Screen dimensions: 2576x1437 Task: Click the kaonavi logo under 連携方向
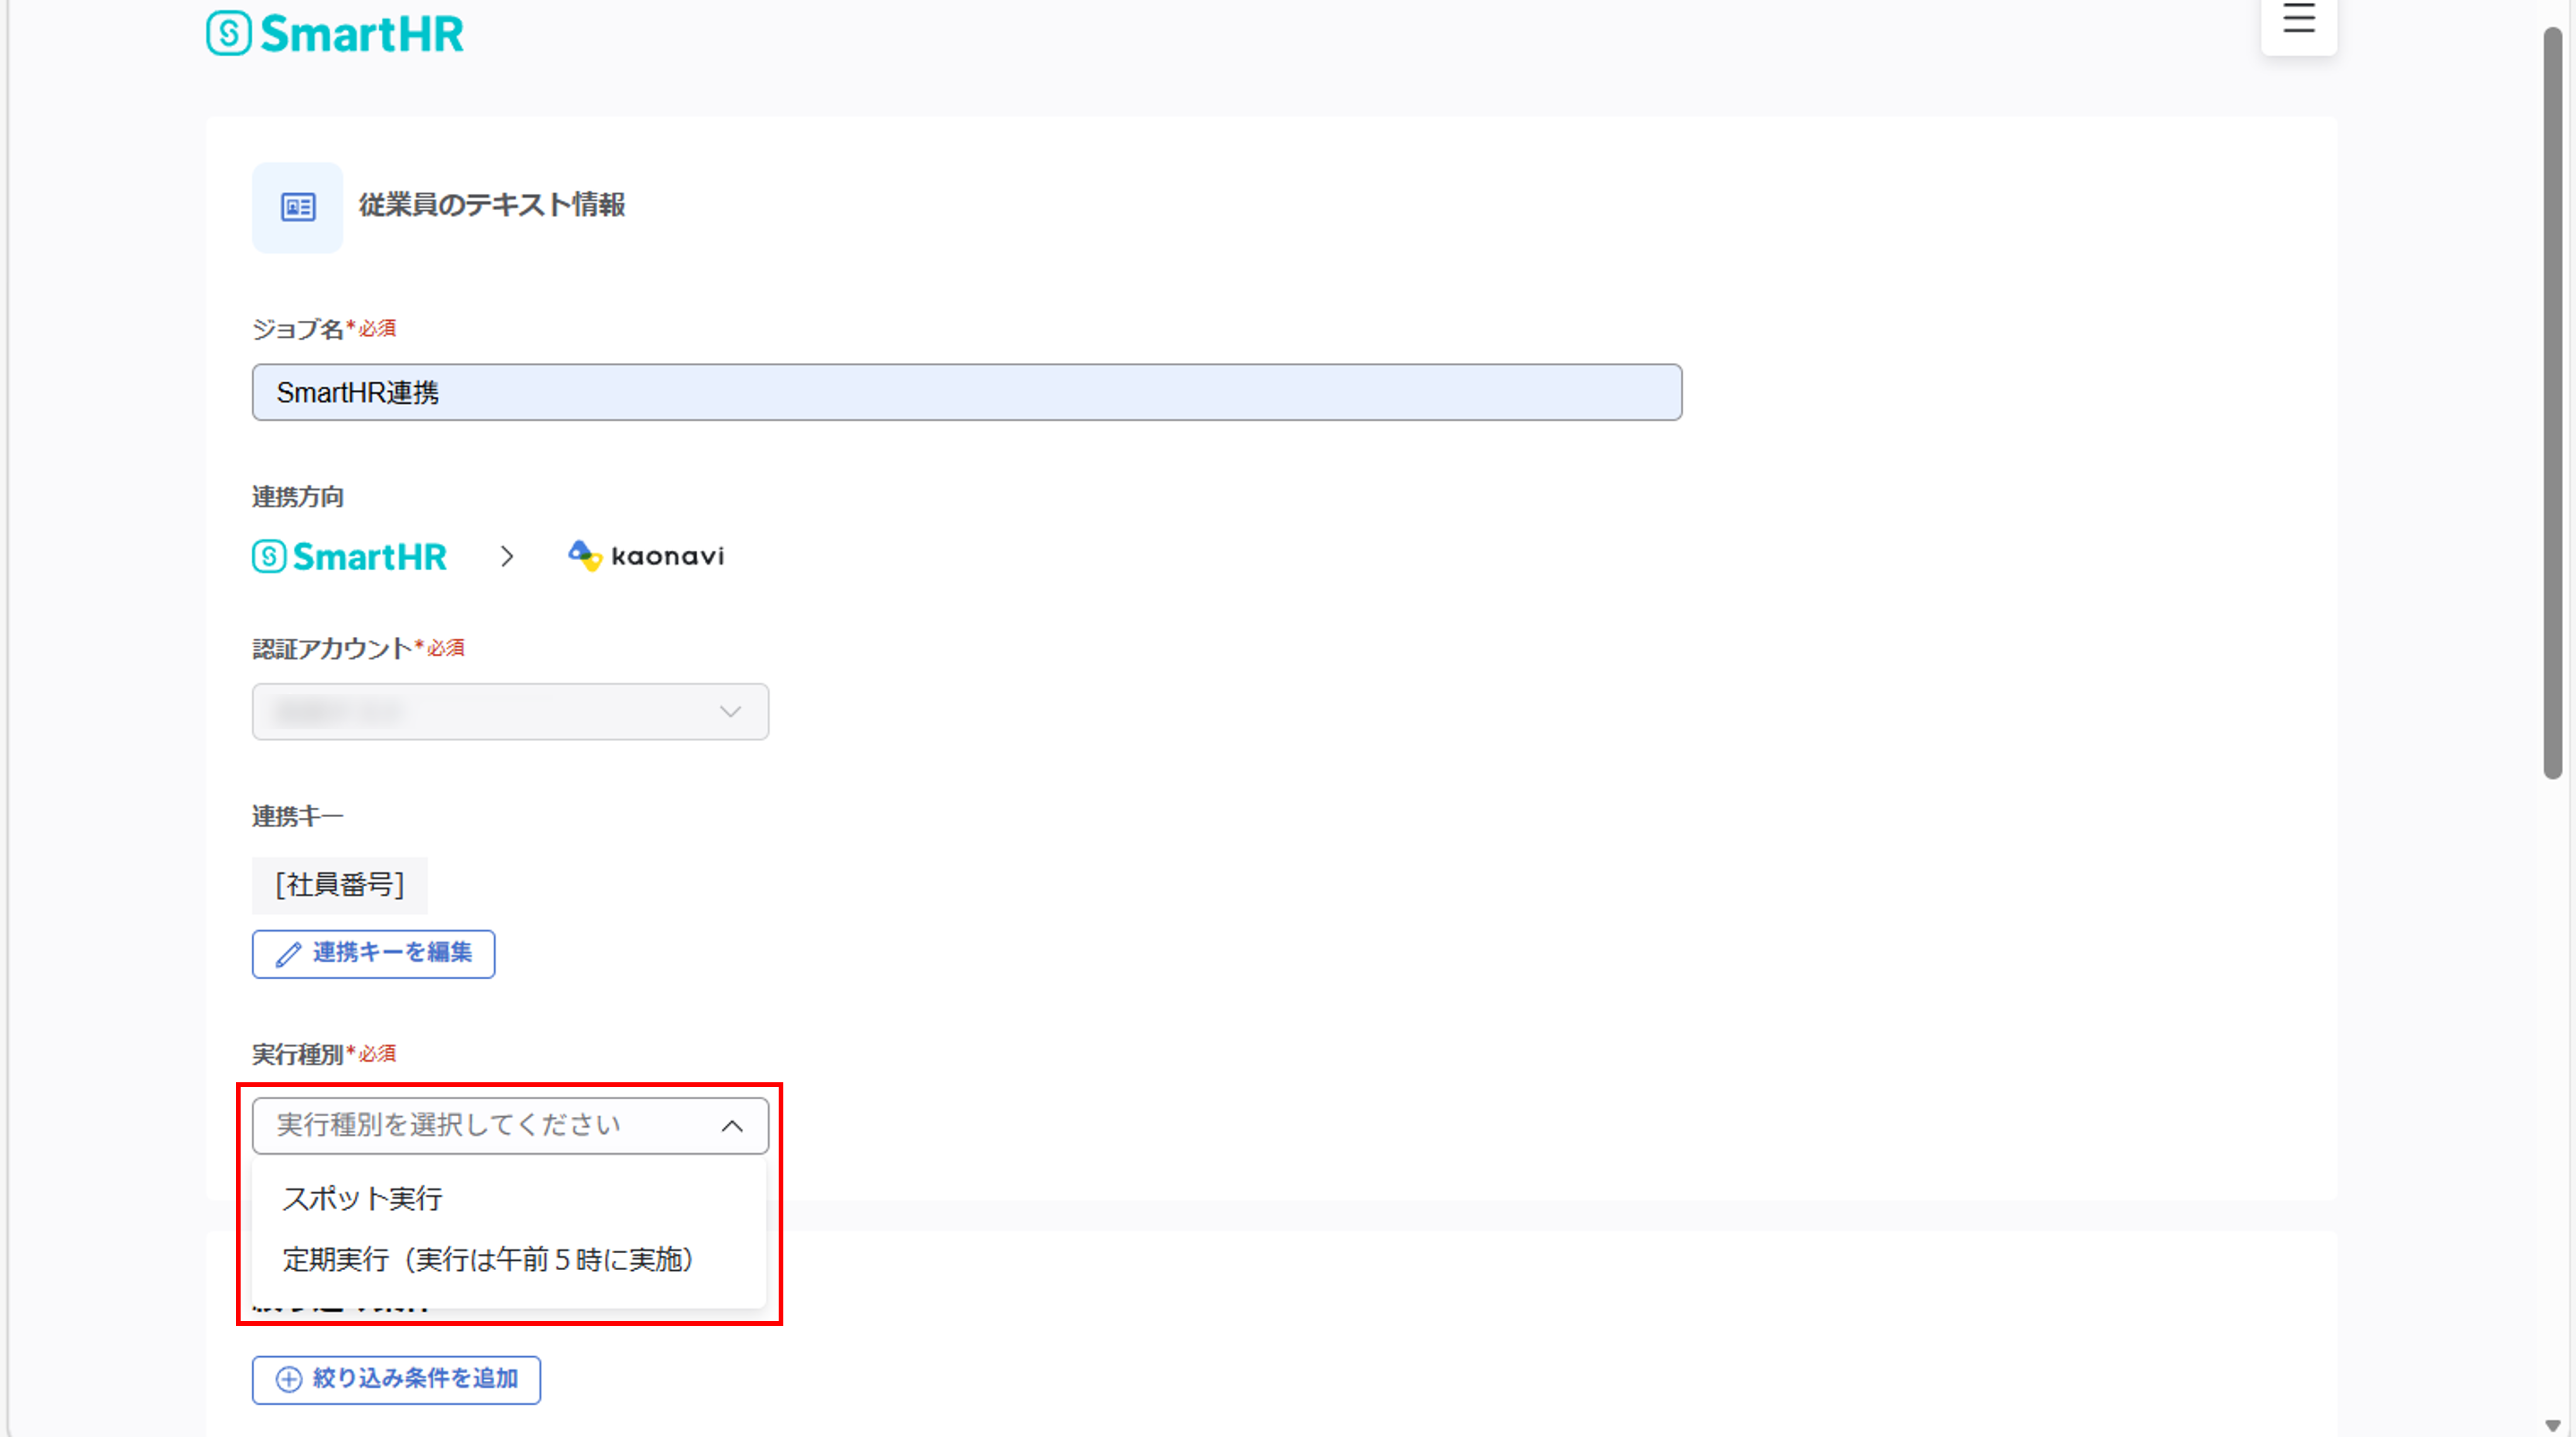pos(646,556)
